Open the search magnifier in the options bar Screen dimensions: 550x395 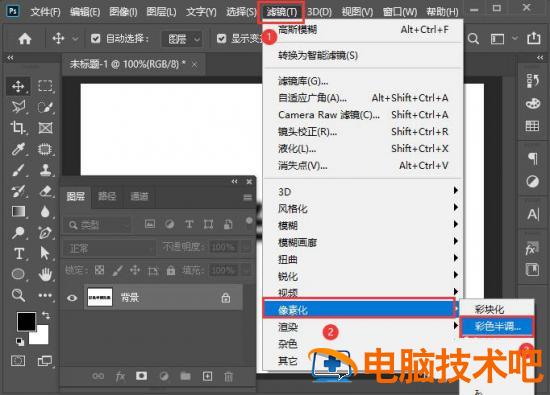tap(473, 39)
